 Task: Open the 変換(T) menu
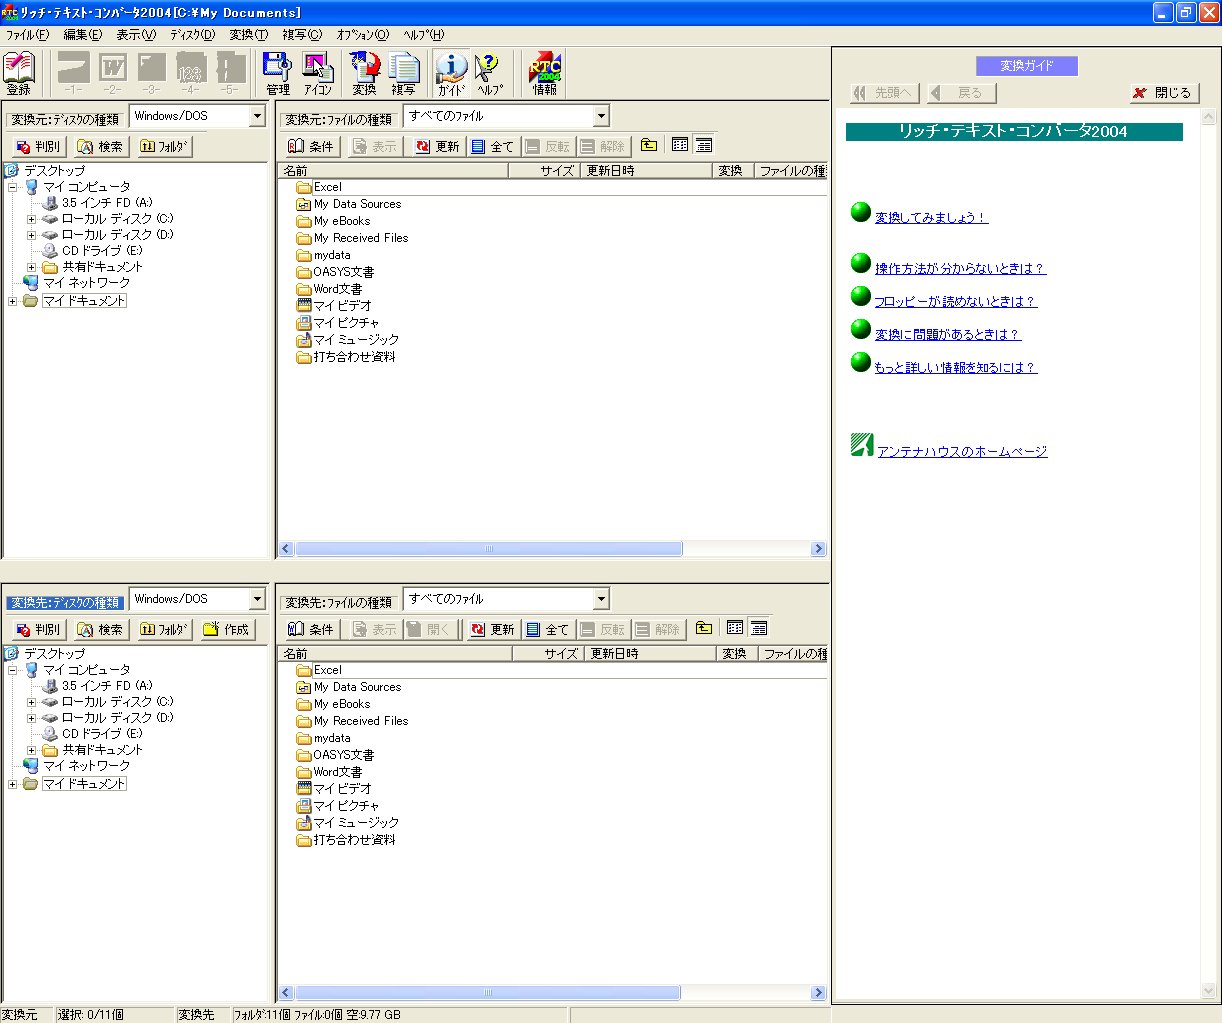point(248,35)
